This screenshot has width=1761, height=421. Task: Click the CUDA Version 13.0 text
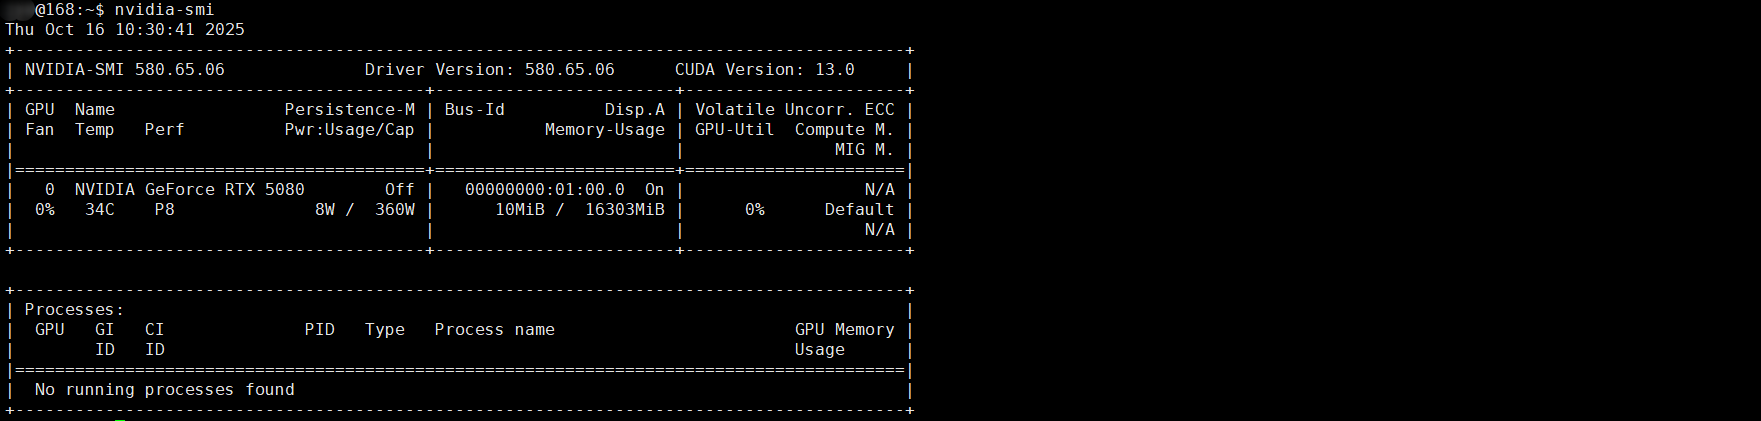tap(764, 70)
